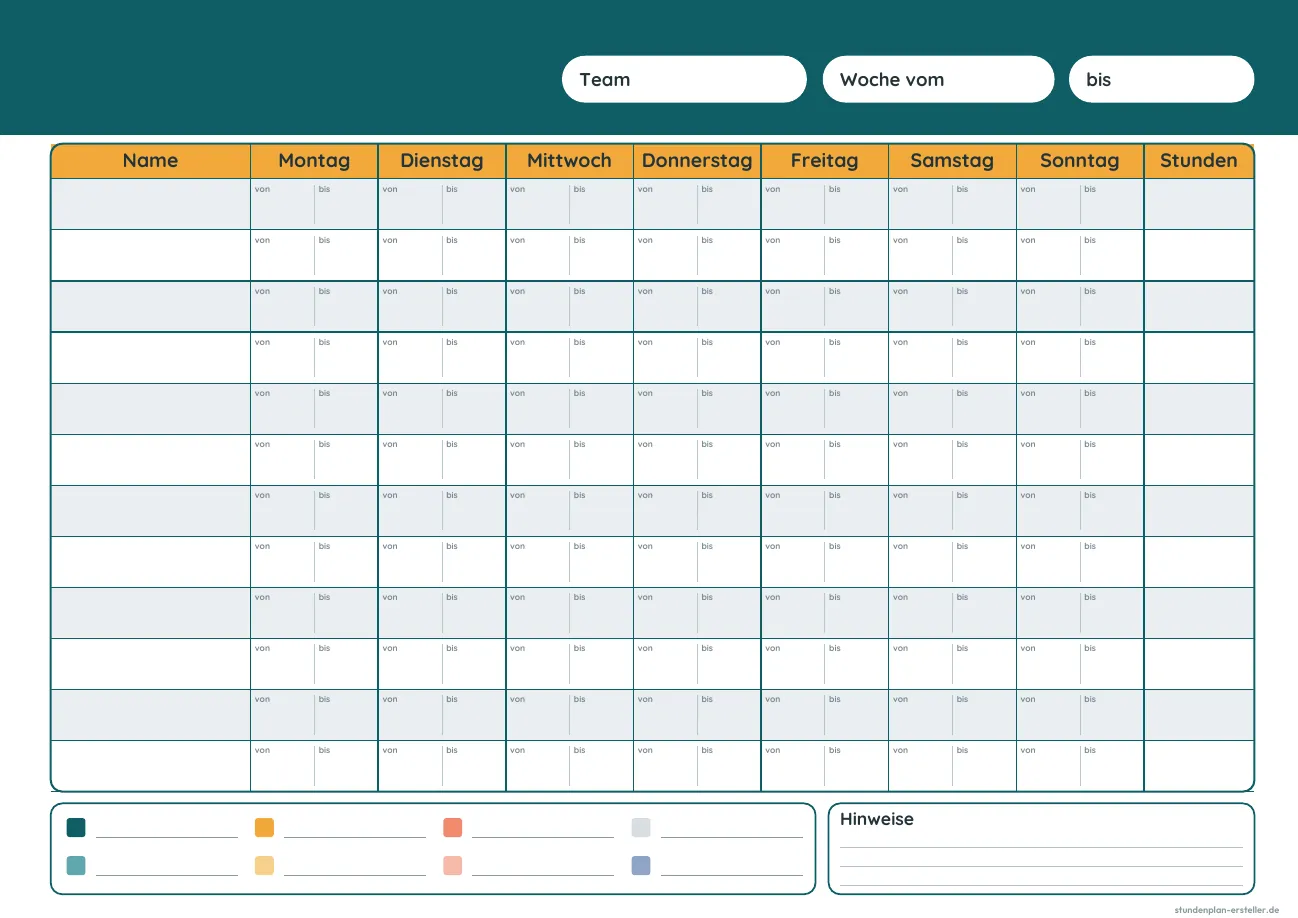Click the Hinweise notes heading
The width and height of the screenshot is (1298, 918).
pos(877,819)
